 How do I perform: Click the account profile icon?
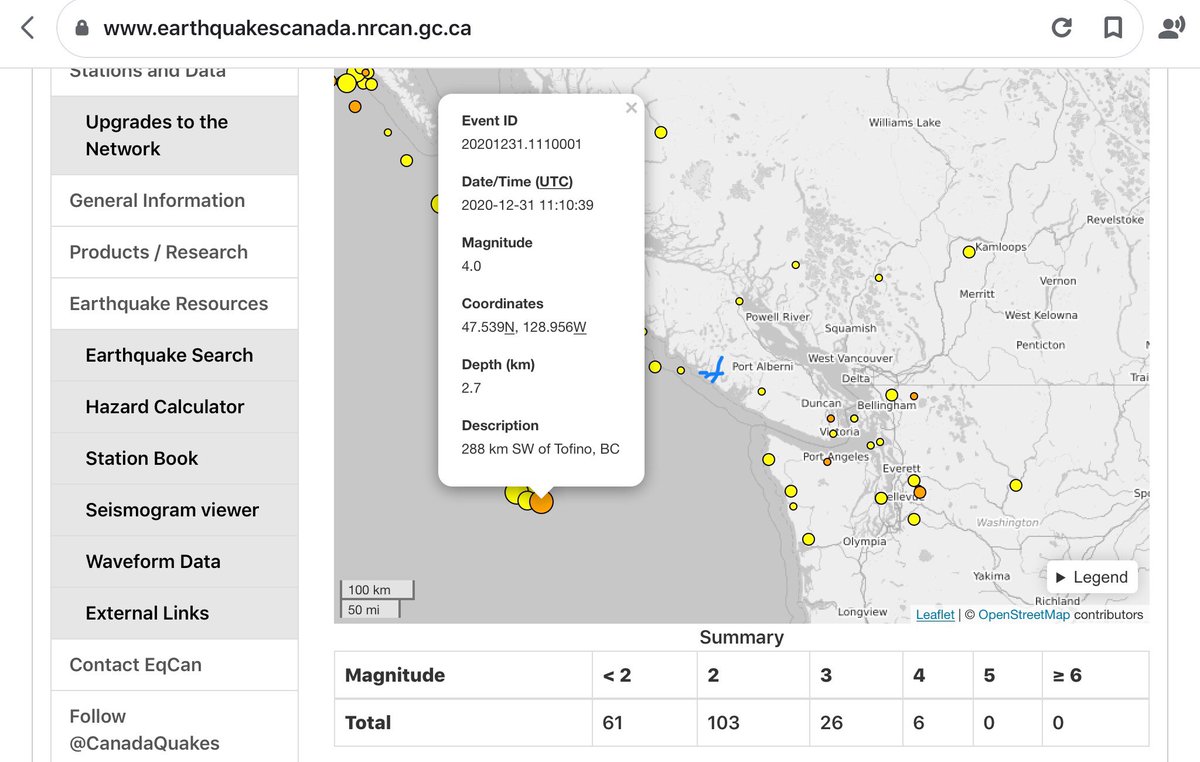(x=1170, y=27)
